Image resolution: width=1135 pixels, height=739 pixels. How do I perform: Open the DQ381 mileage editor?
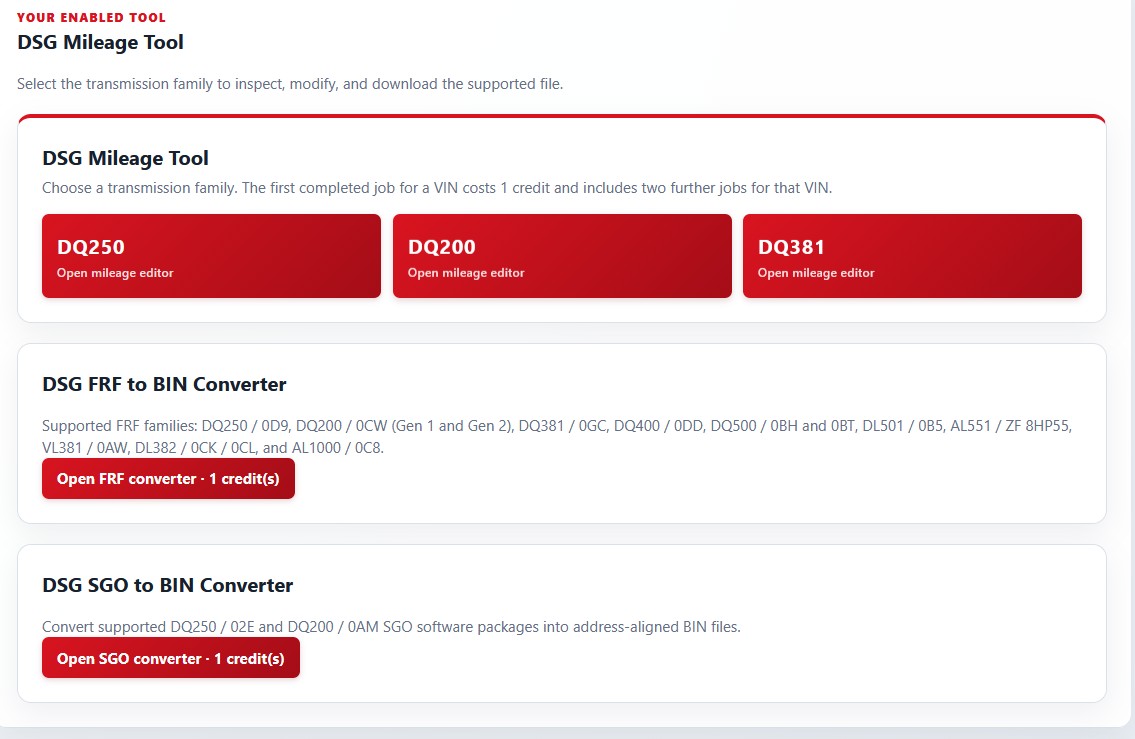(912, 256)
